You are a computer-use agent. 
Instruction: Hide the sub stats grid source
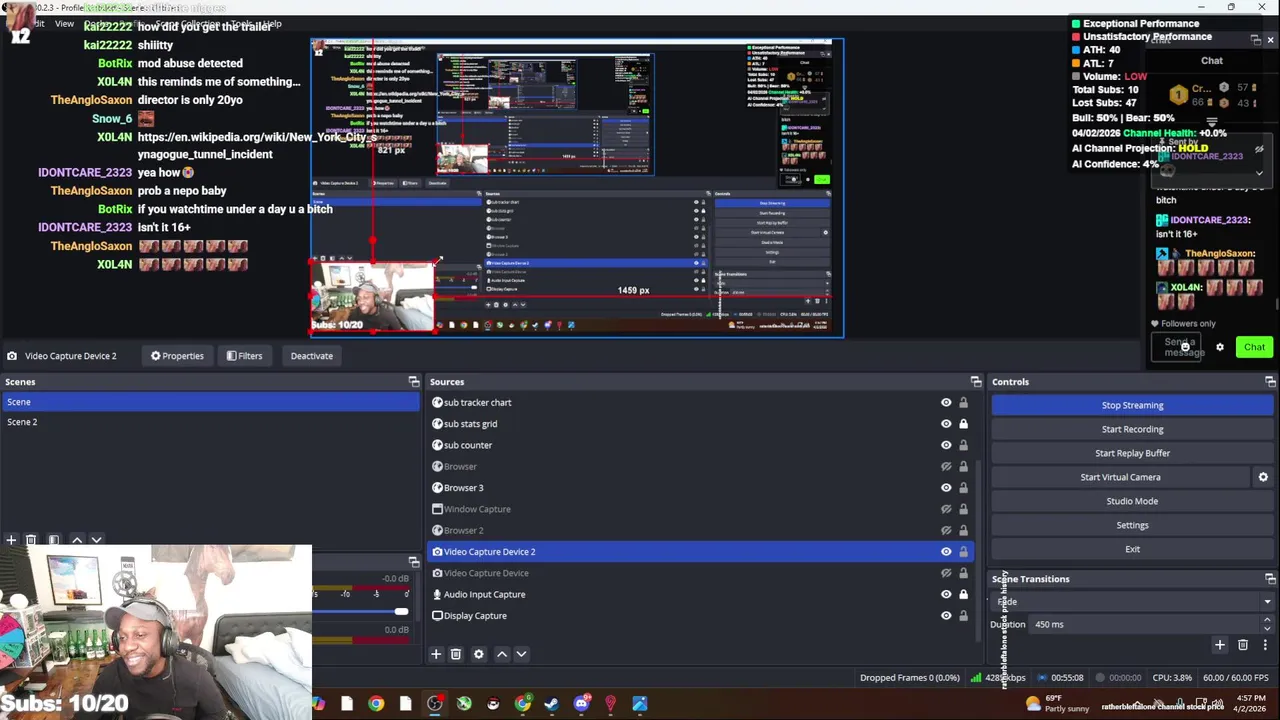point(946,424)
